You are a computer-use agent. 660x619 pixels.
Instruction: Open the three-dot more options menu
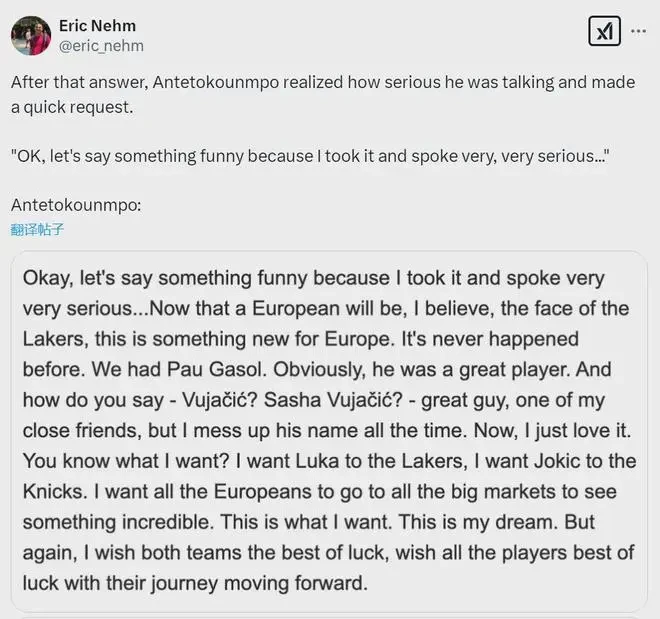[x=639, y=31]
